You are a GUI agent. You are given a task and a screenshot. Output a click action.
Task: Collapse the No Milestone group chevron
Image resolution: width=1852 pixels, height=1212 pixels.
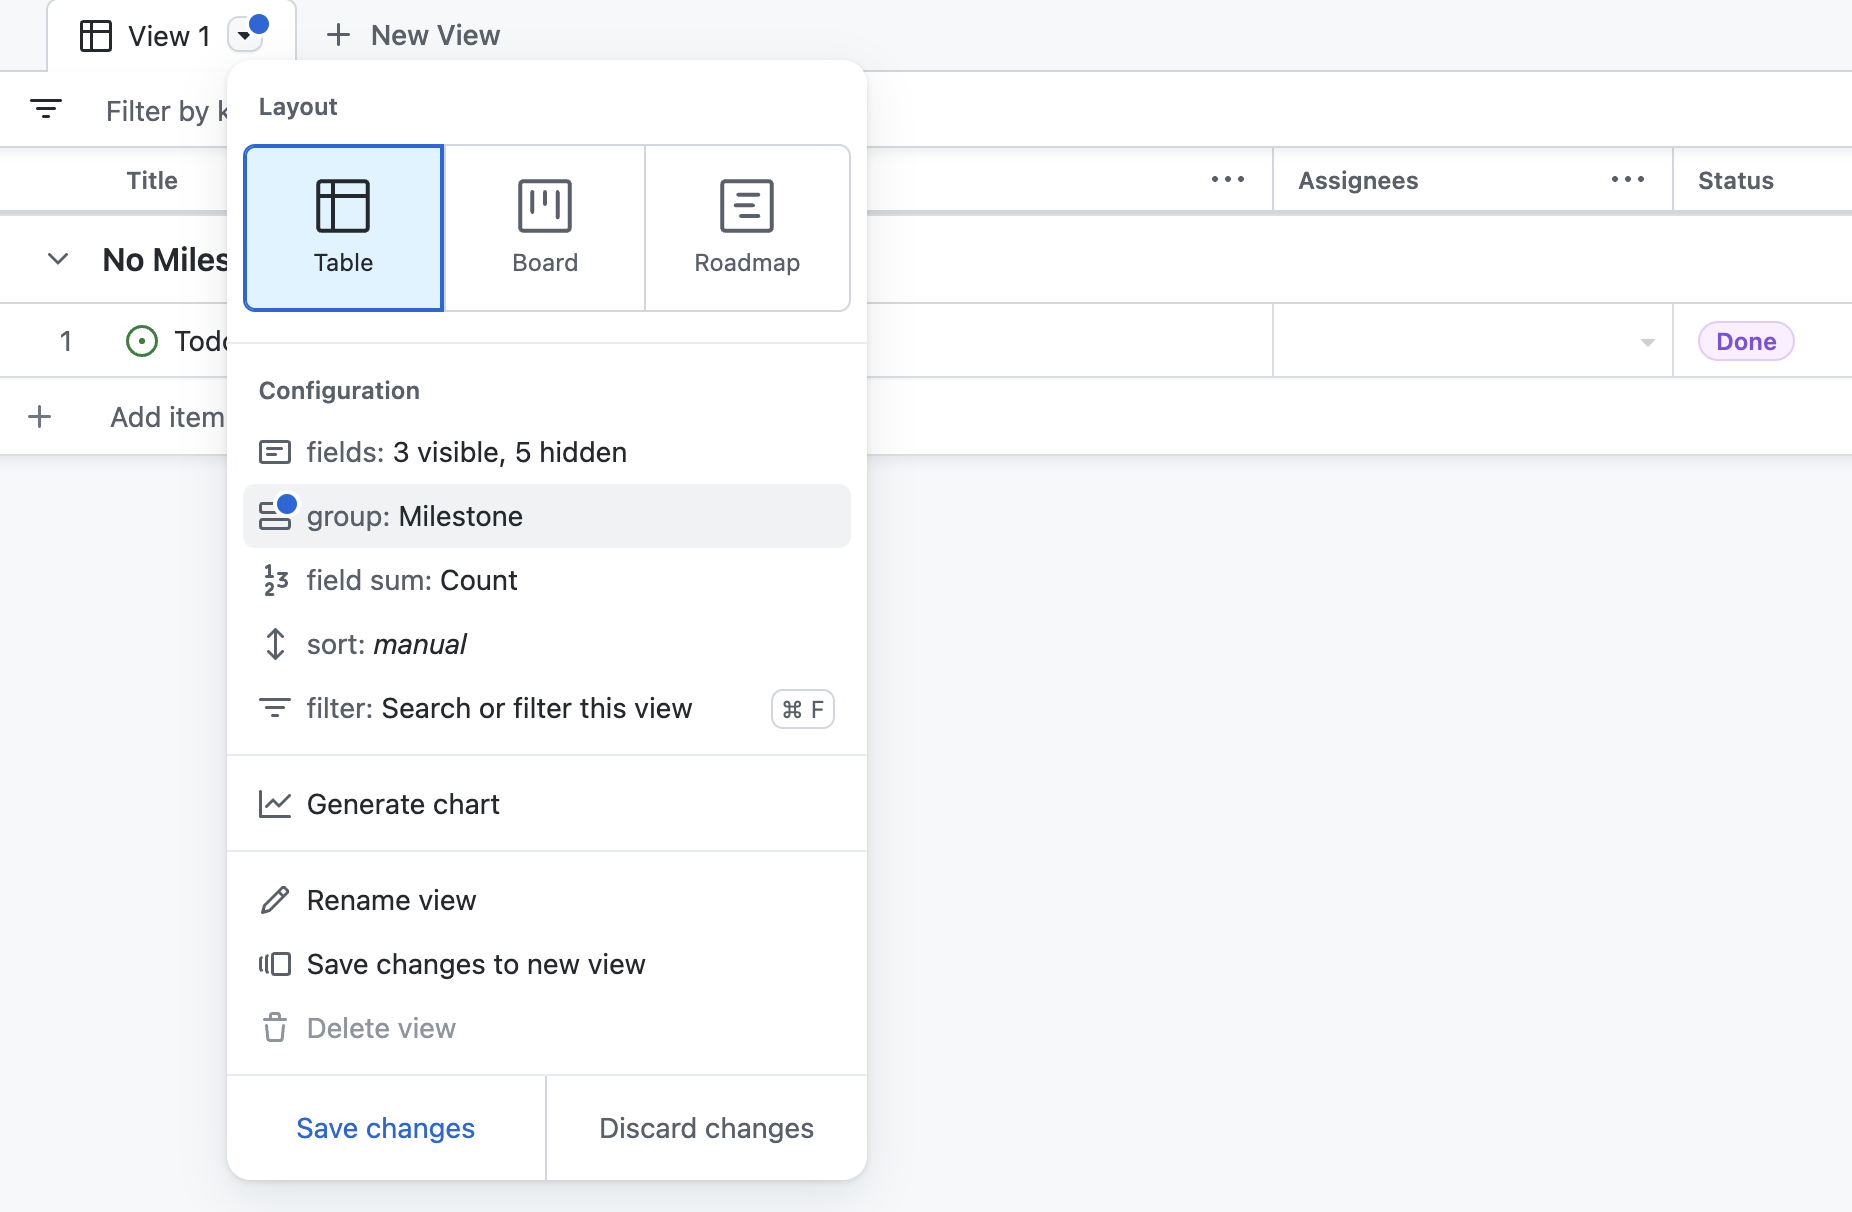[x=58, y=259]
